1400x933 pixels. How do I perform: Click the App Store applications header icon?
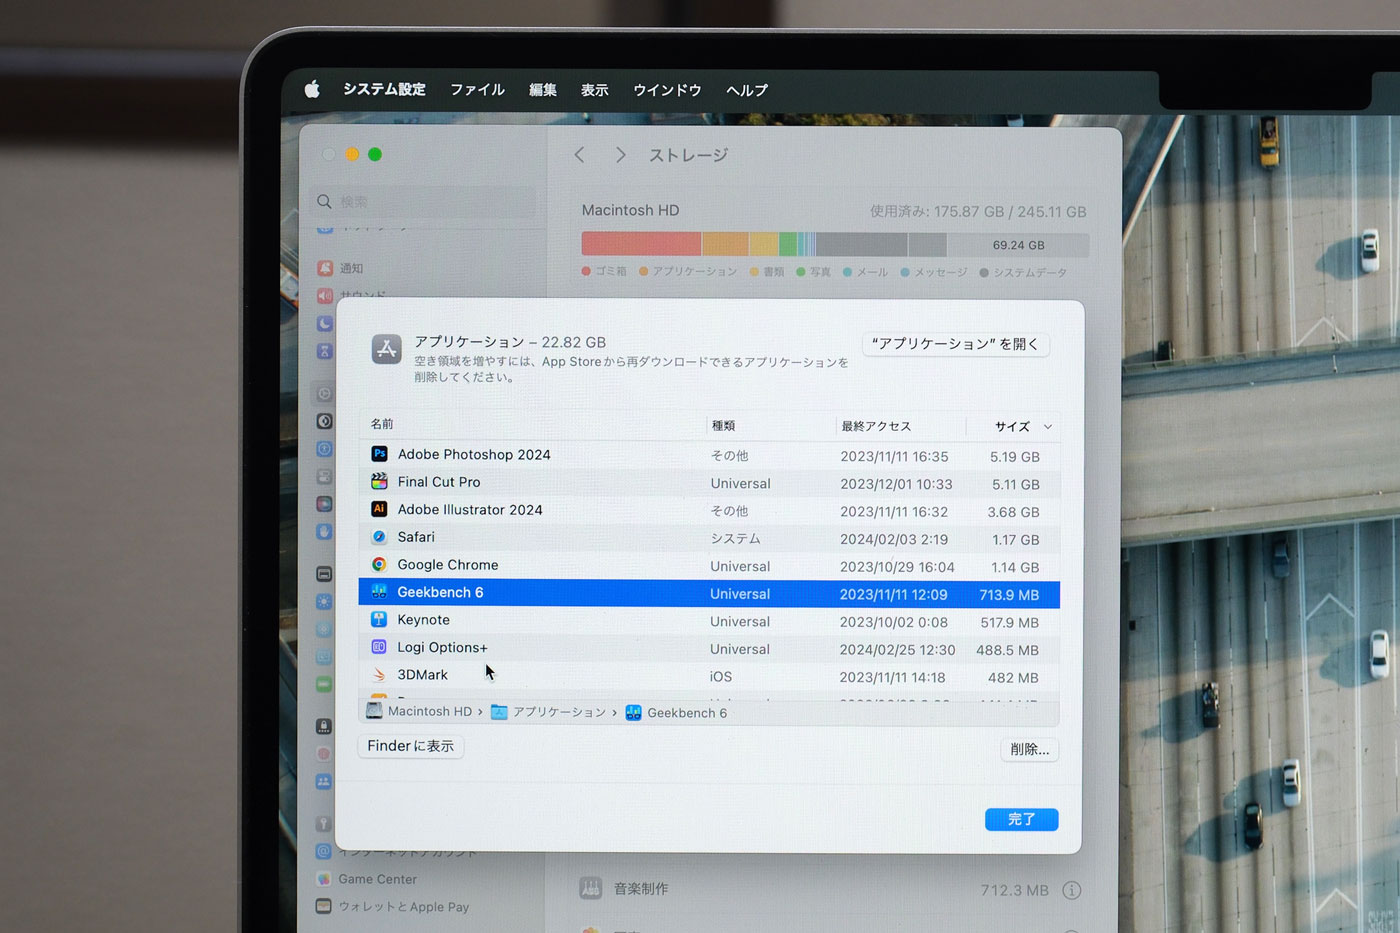[387, 349]
